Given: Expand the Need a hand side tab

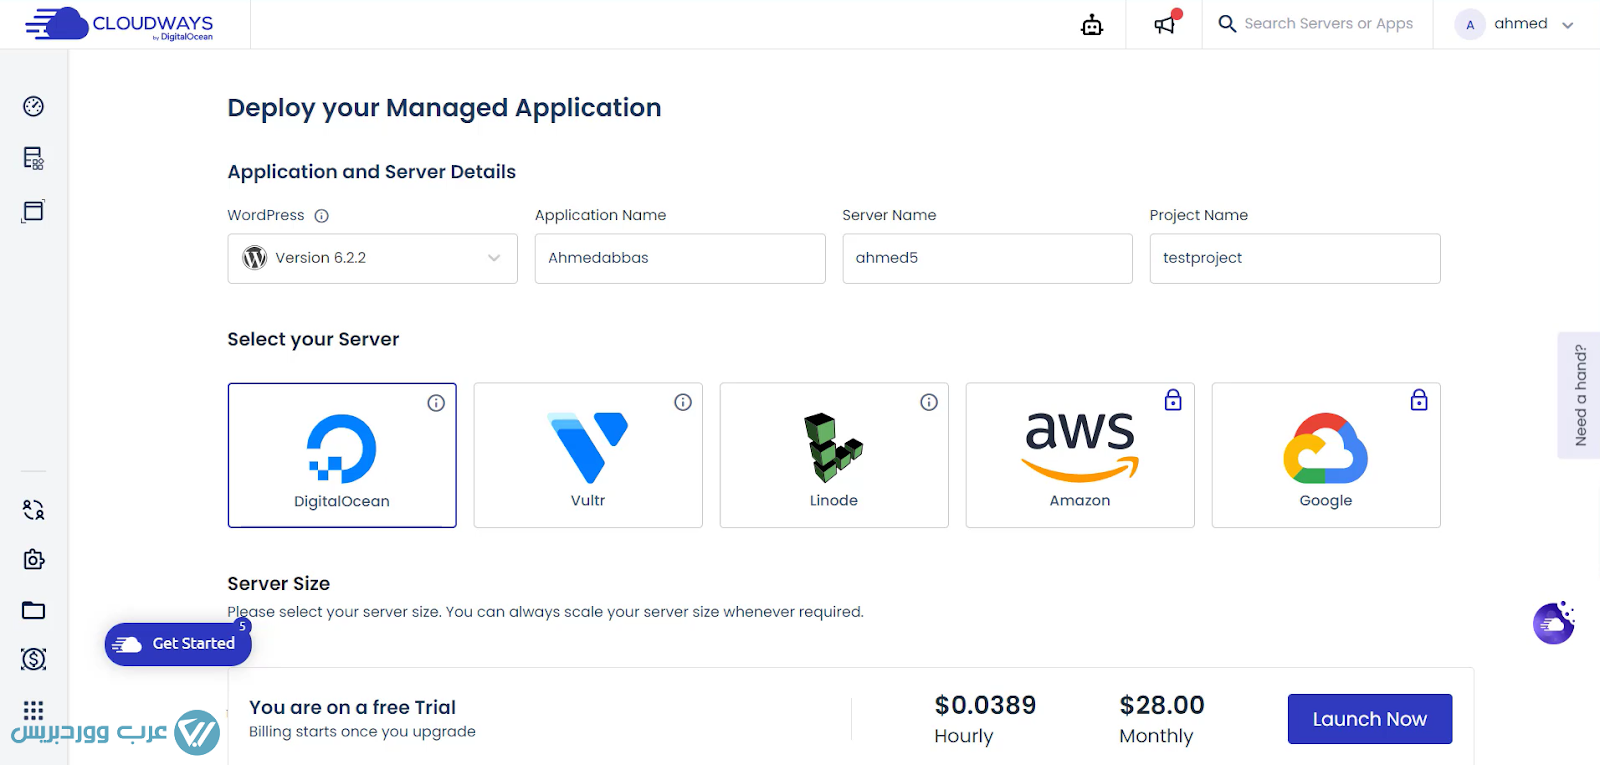Looking at the screenshot, I should click(1580, 395).
